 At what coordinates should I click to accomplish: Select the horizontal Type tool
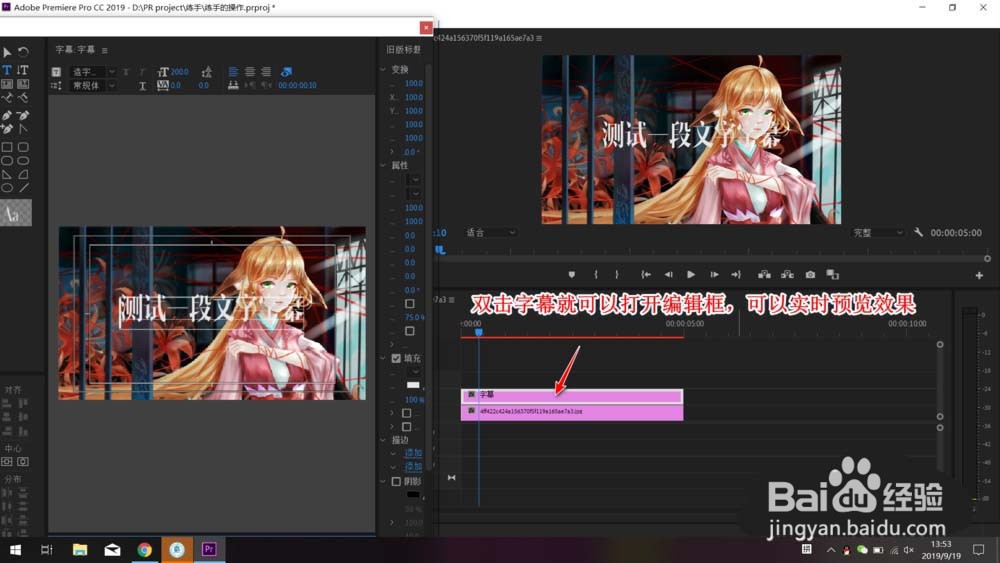pos(7,70)
